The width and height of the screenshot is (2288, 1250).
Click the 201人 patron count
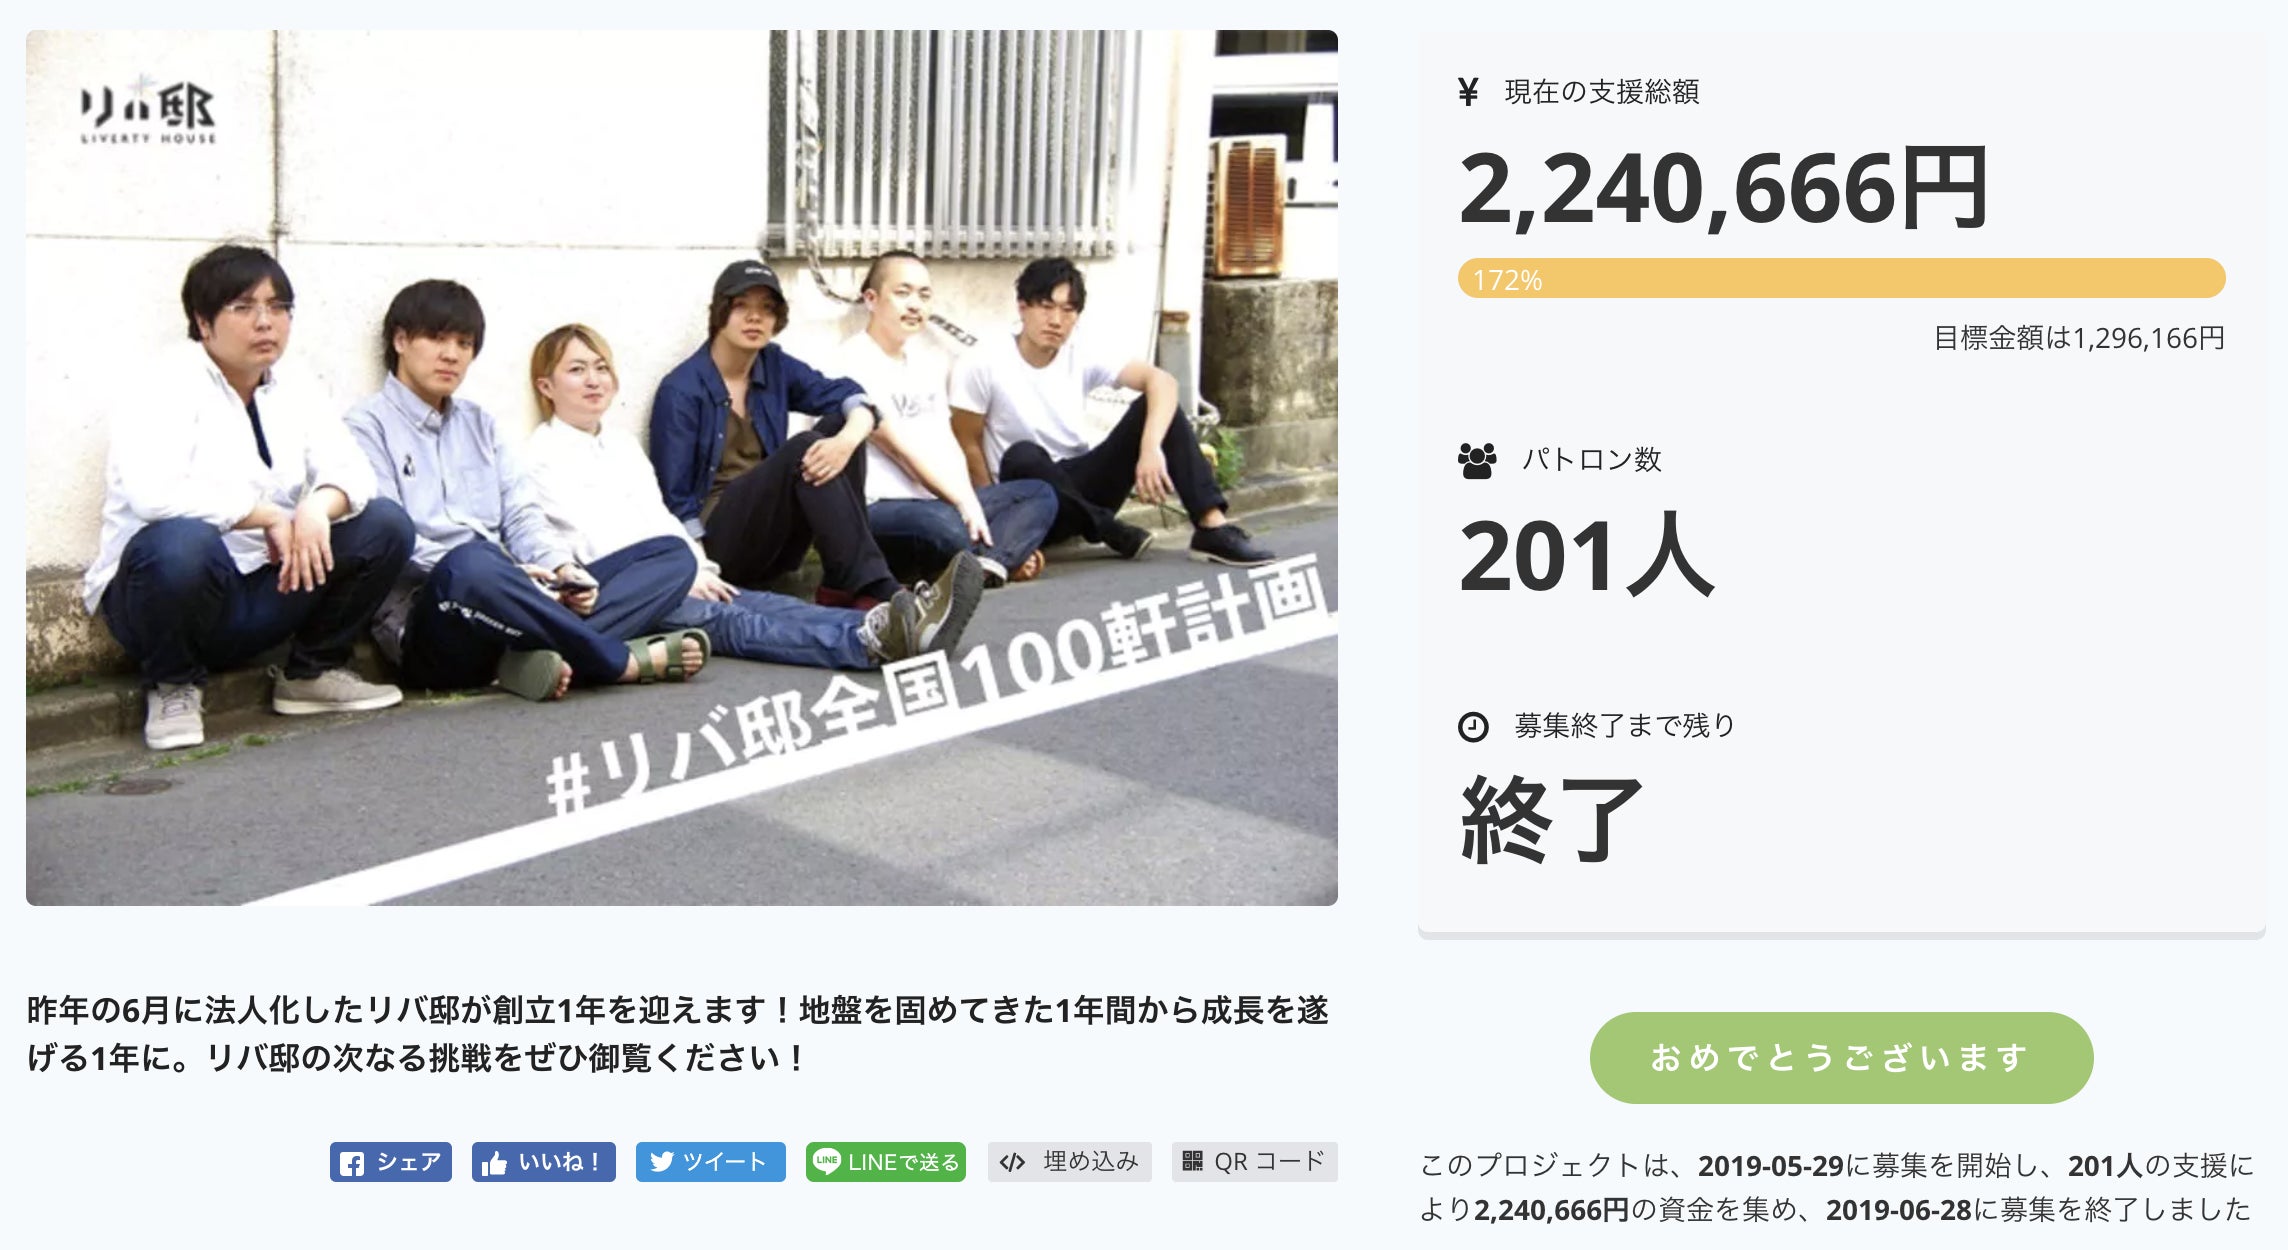1587,556
